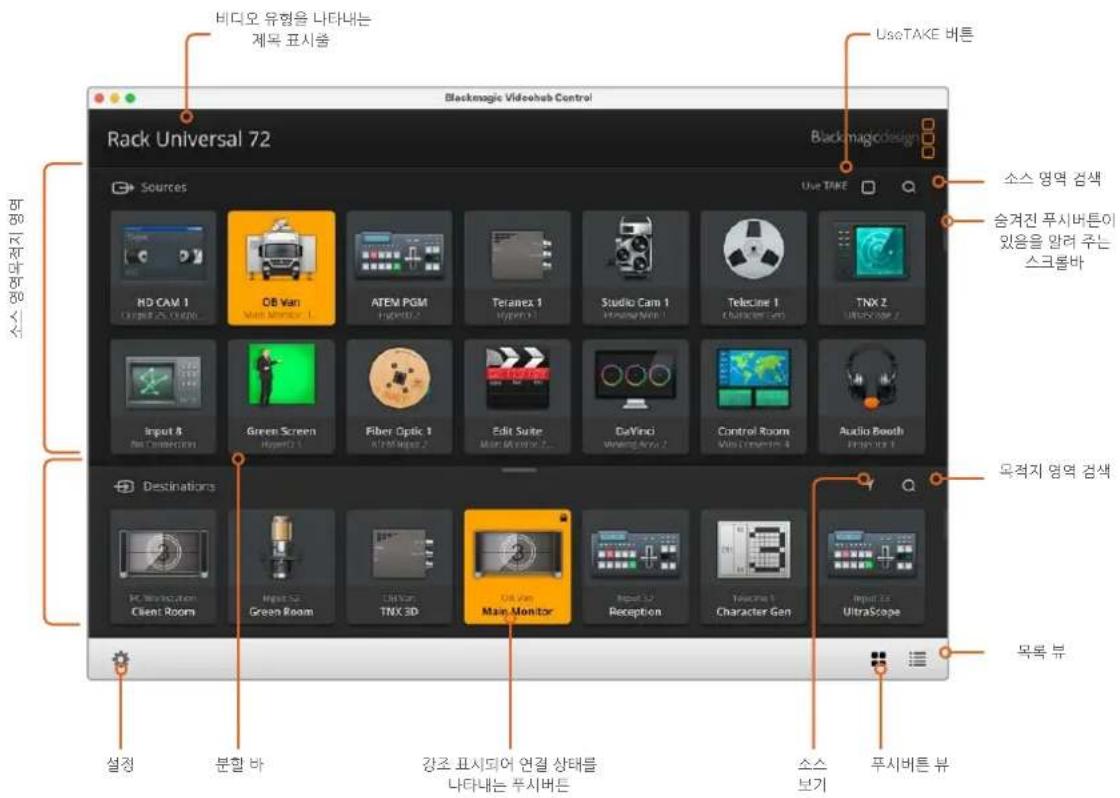Click the lock icon on Main Monitor

click(563, 517)
